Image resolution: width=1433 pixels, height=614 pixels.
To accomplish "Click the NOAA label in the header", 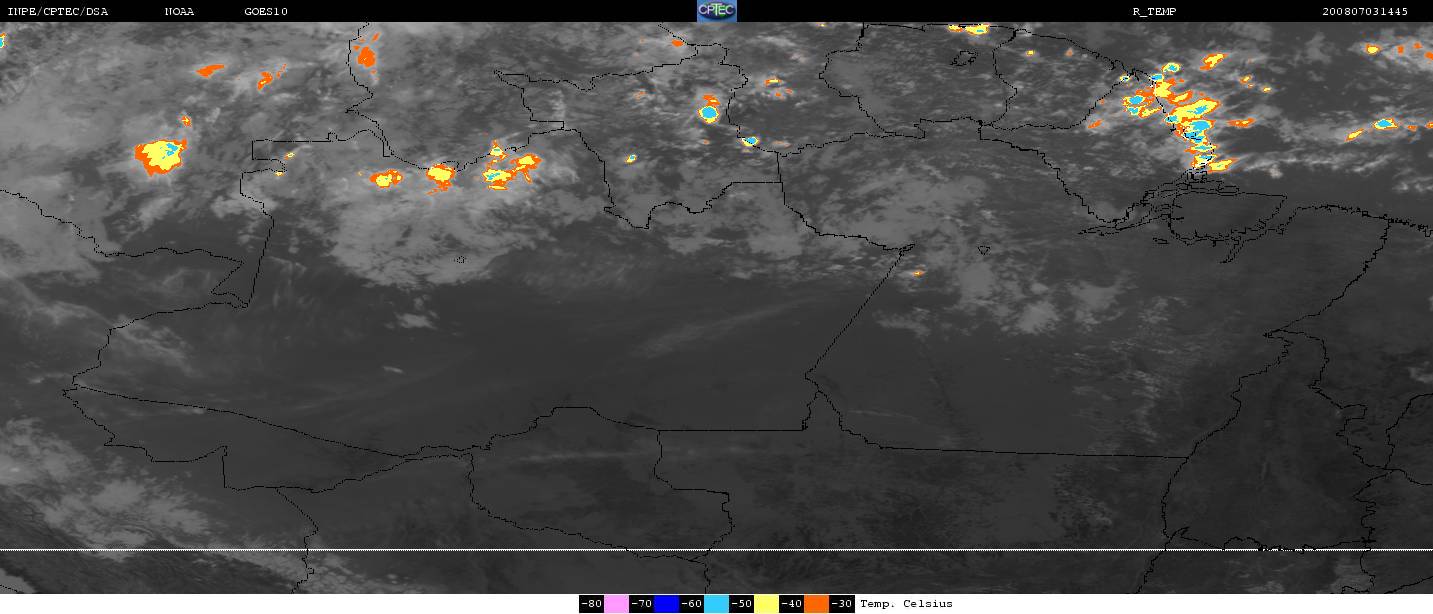I will (x=180, y=11).
